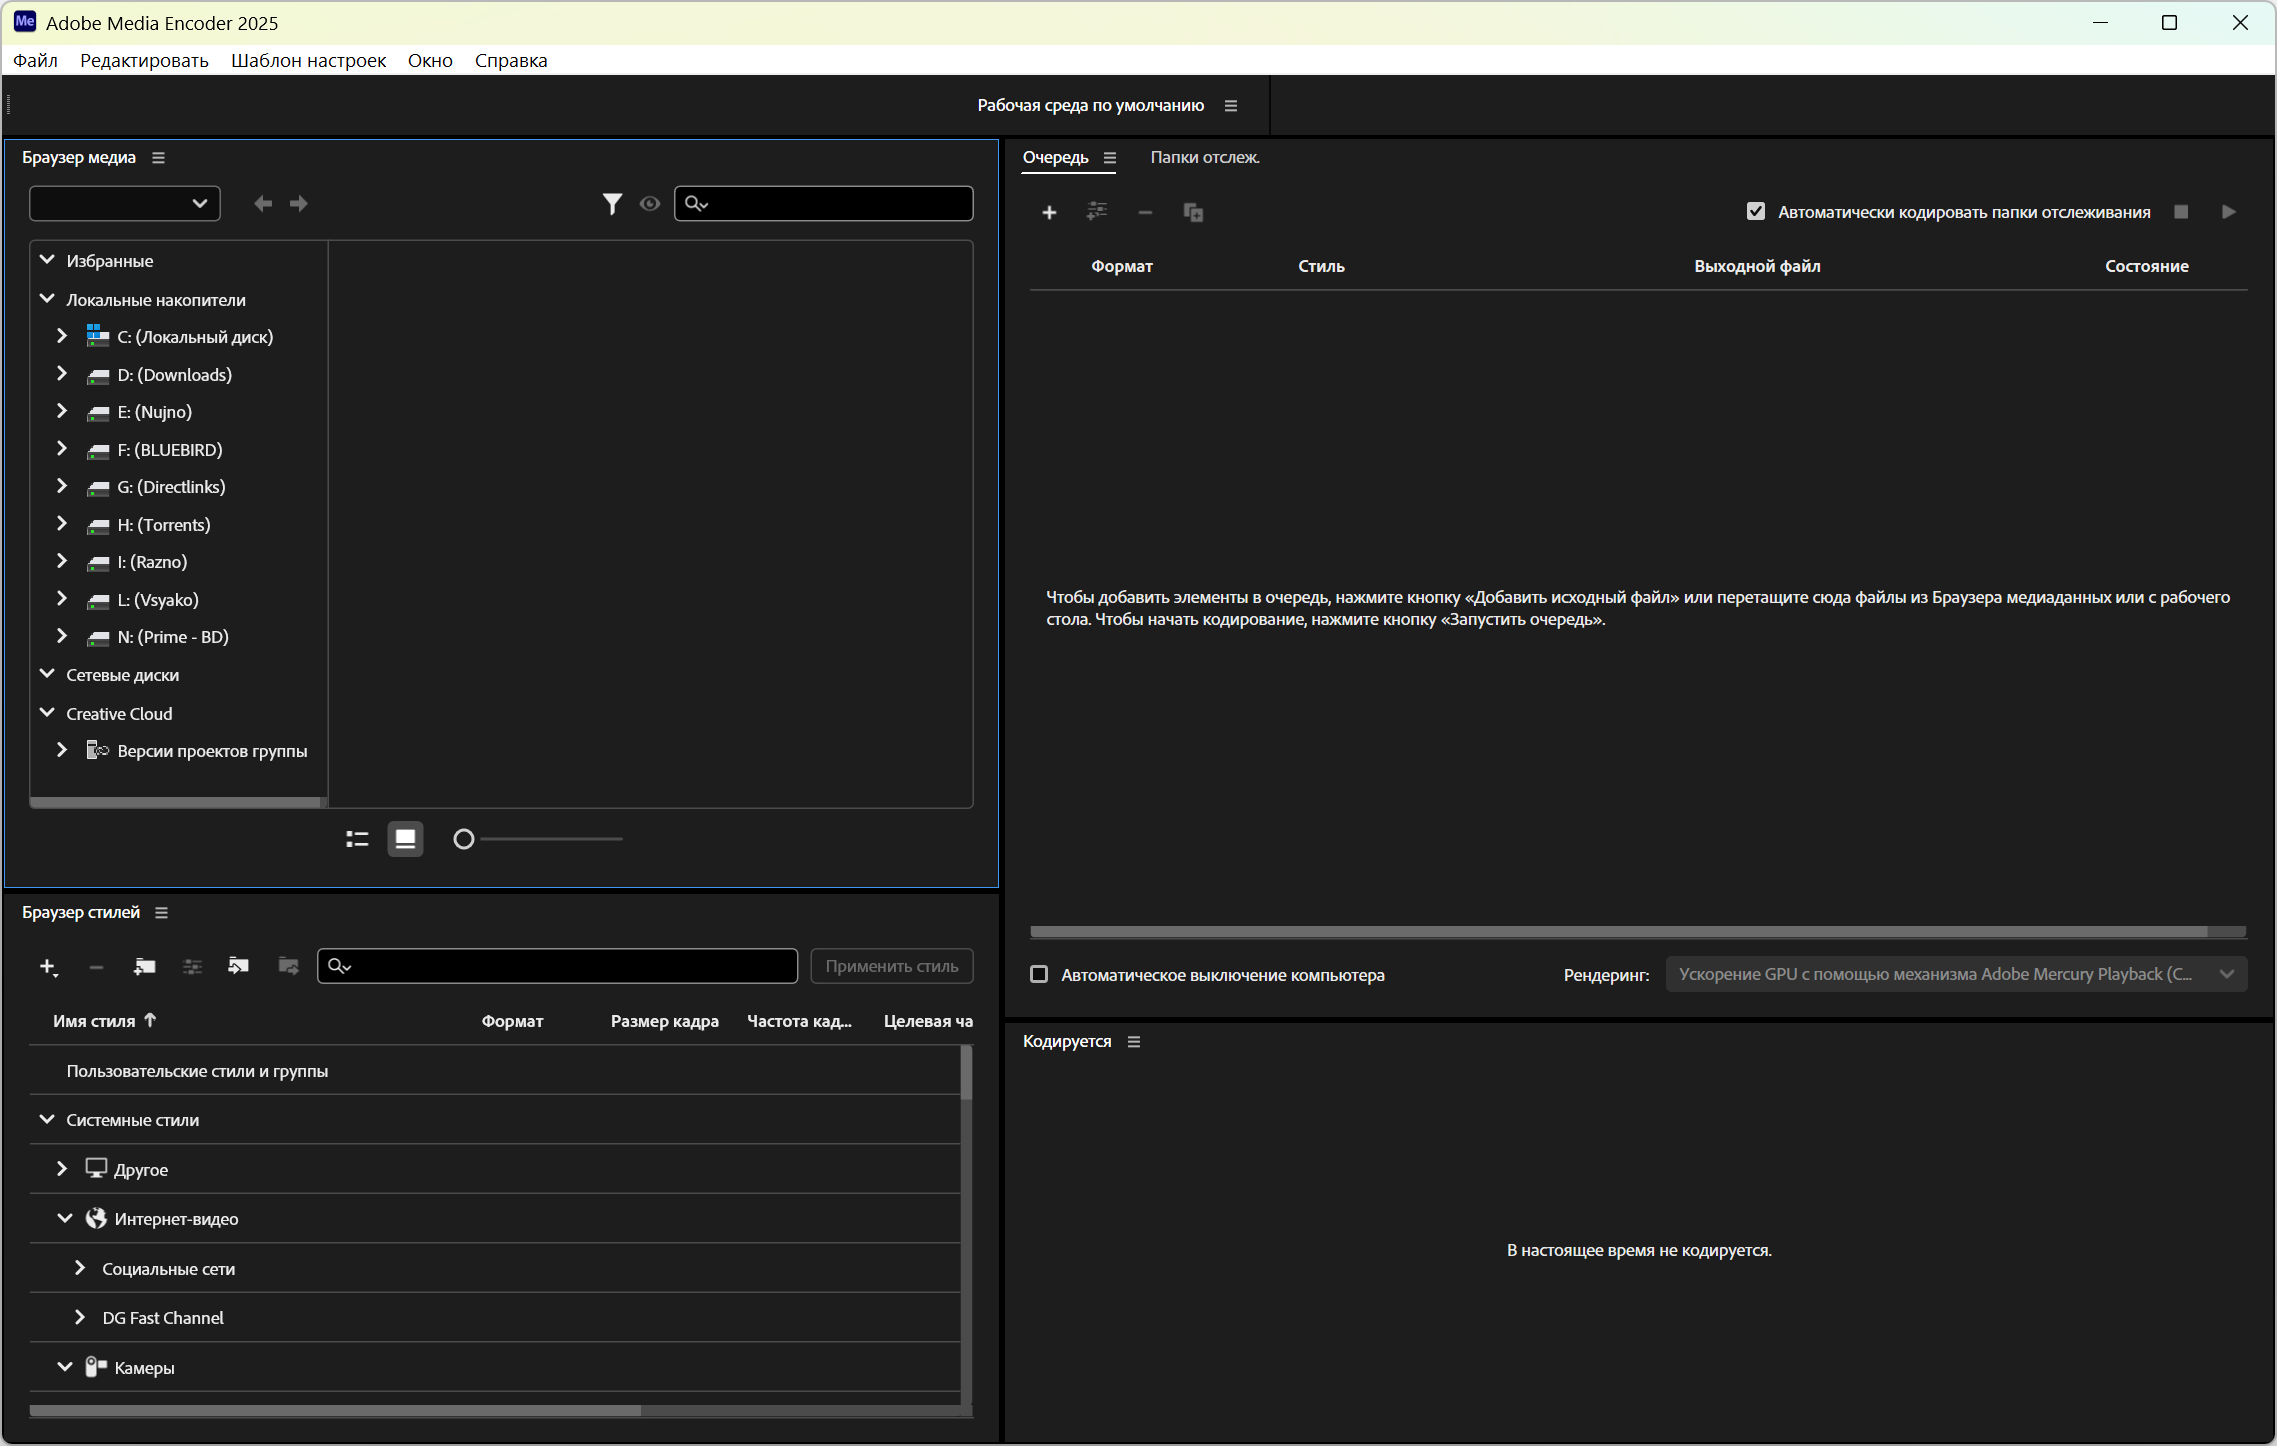Click Stop Queue square button
This screenshot has width=2277, height=1446.
2181,212
